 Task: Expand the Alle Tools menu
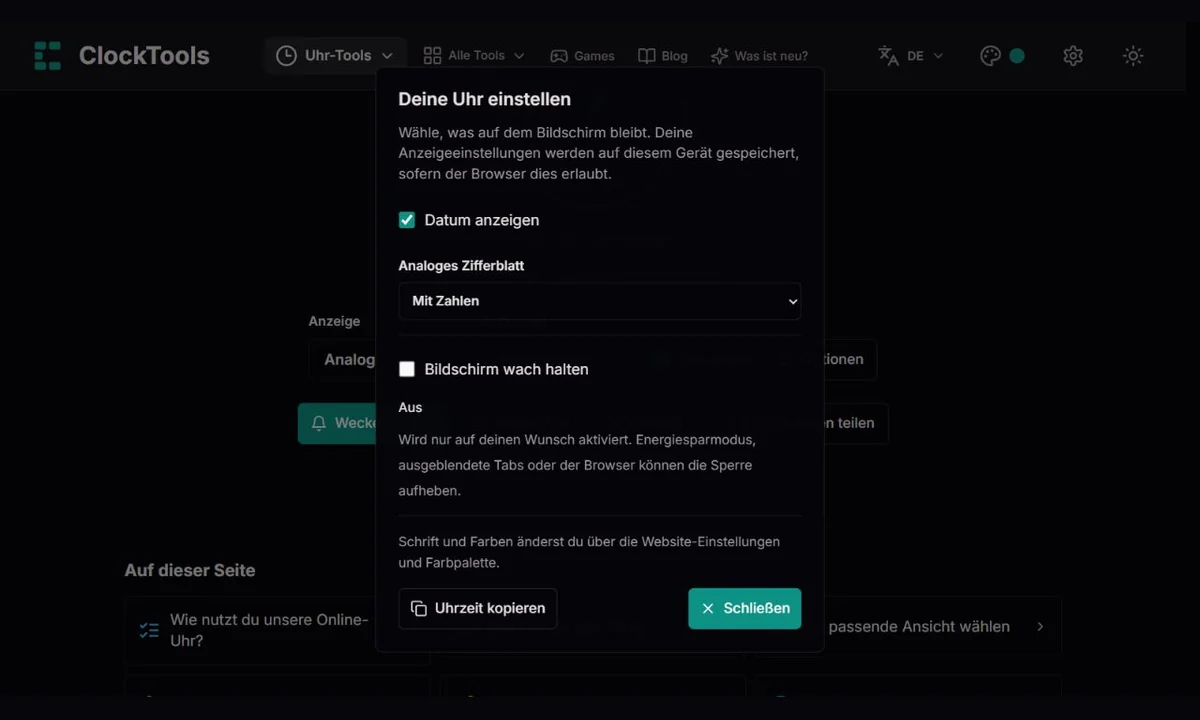[x=474, y=56]
